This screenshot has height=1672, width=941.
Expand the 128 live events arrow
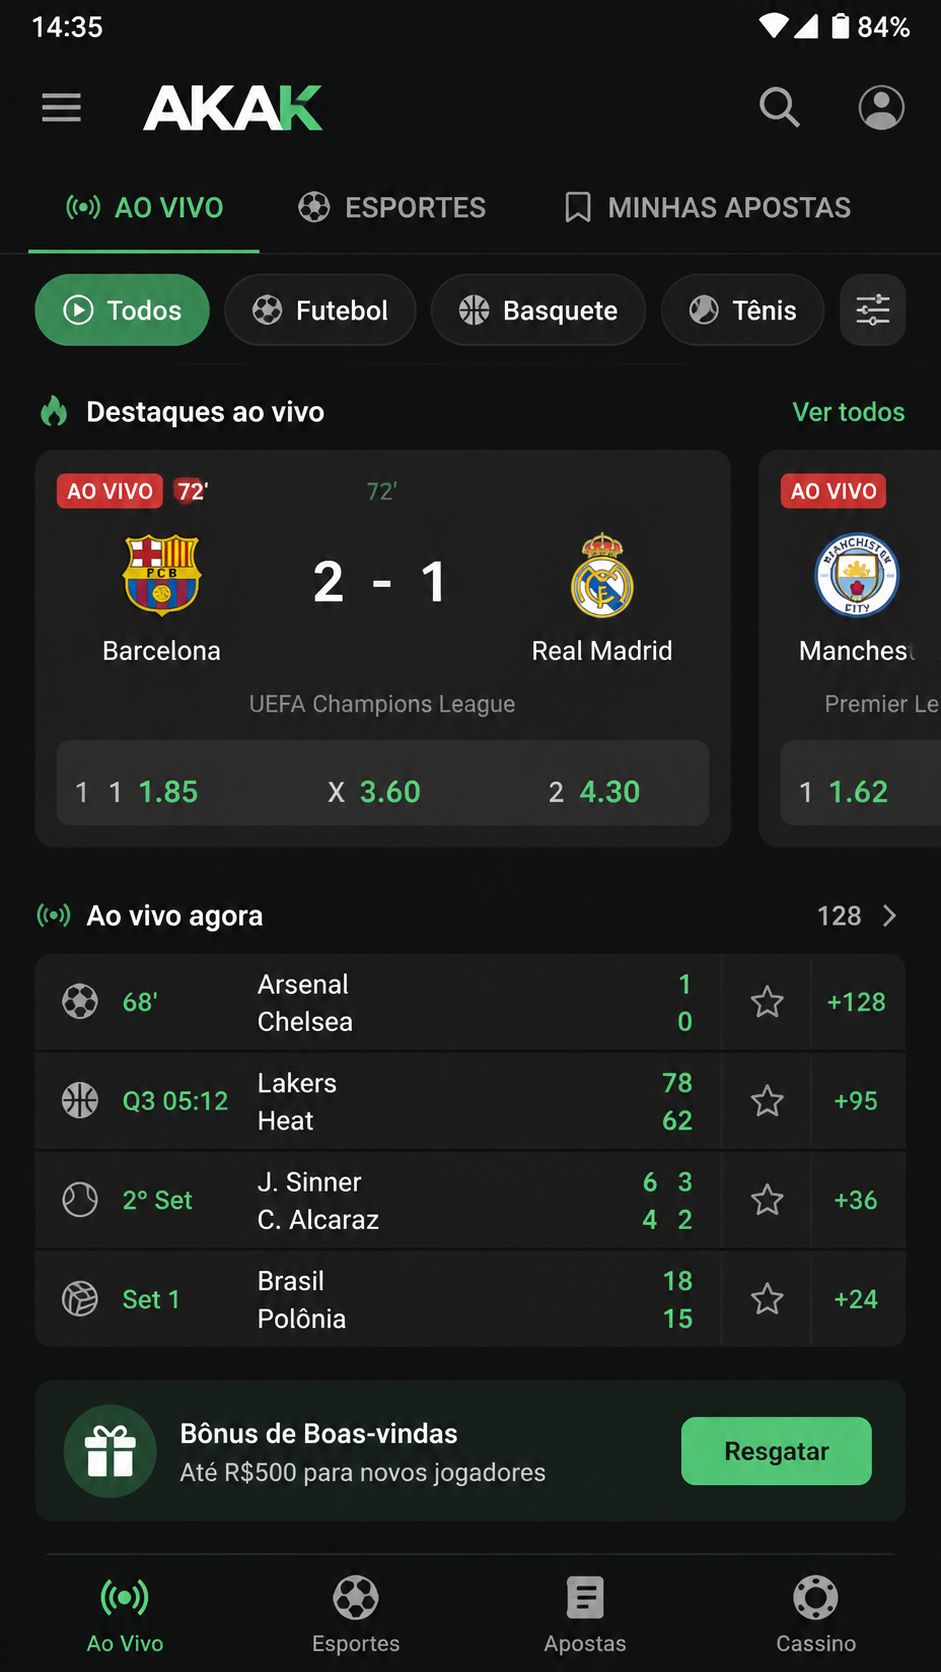pos(889,915)
